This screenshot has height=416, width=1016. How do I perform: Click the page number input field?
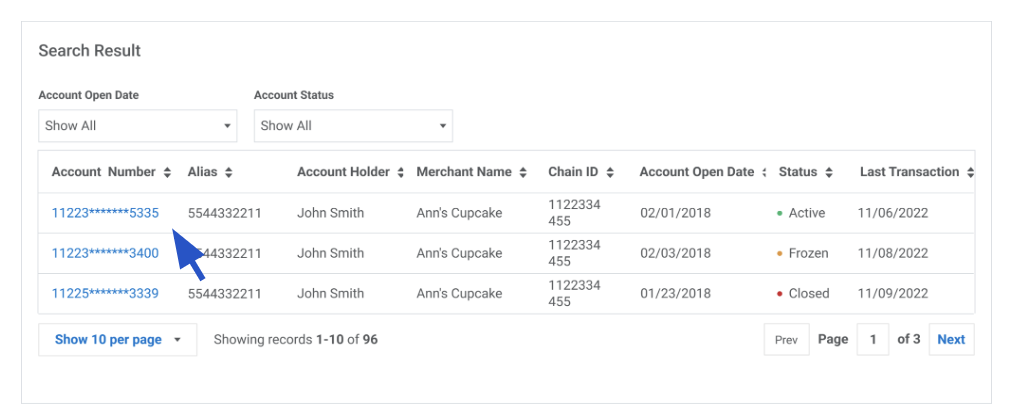pyautogui.click(x=872, y=340)
